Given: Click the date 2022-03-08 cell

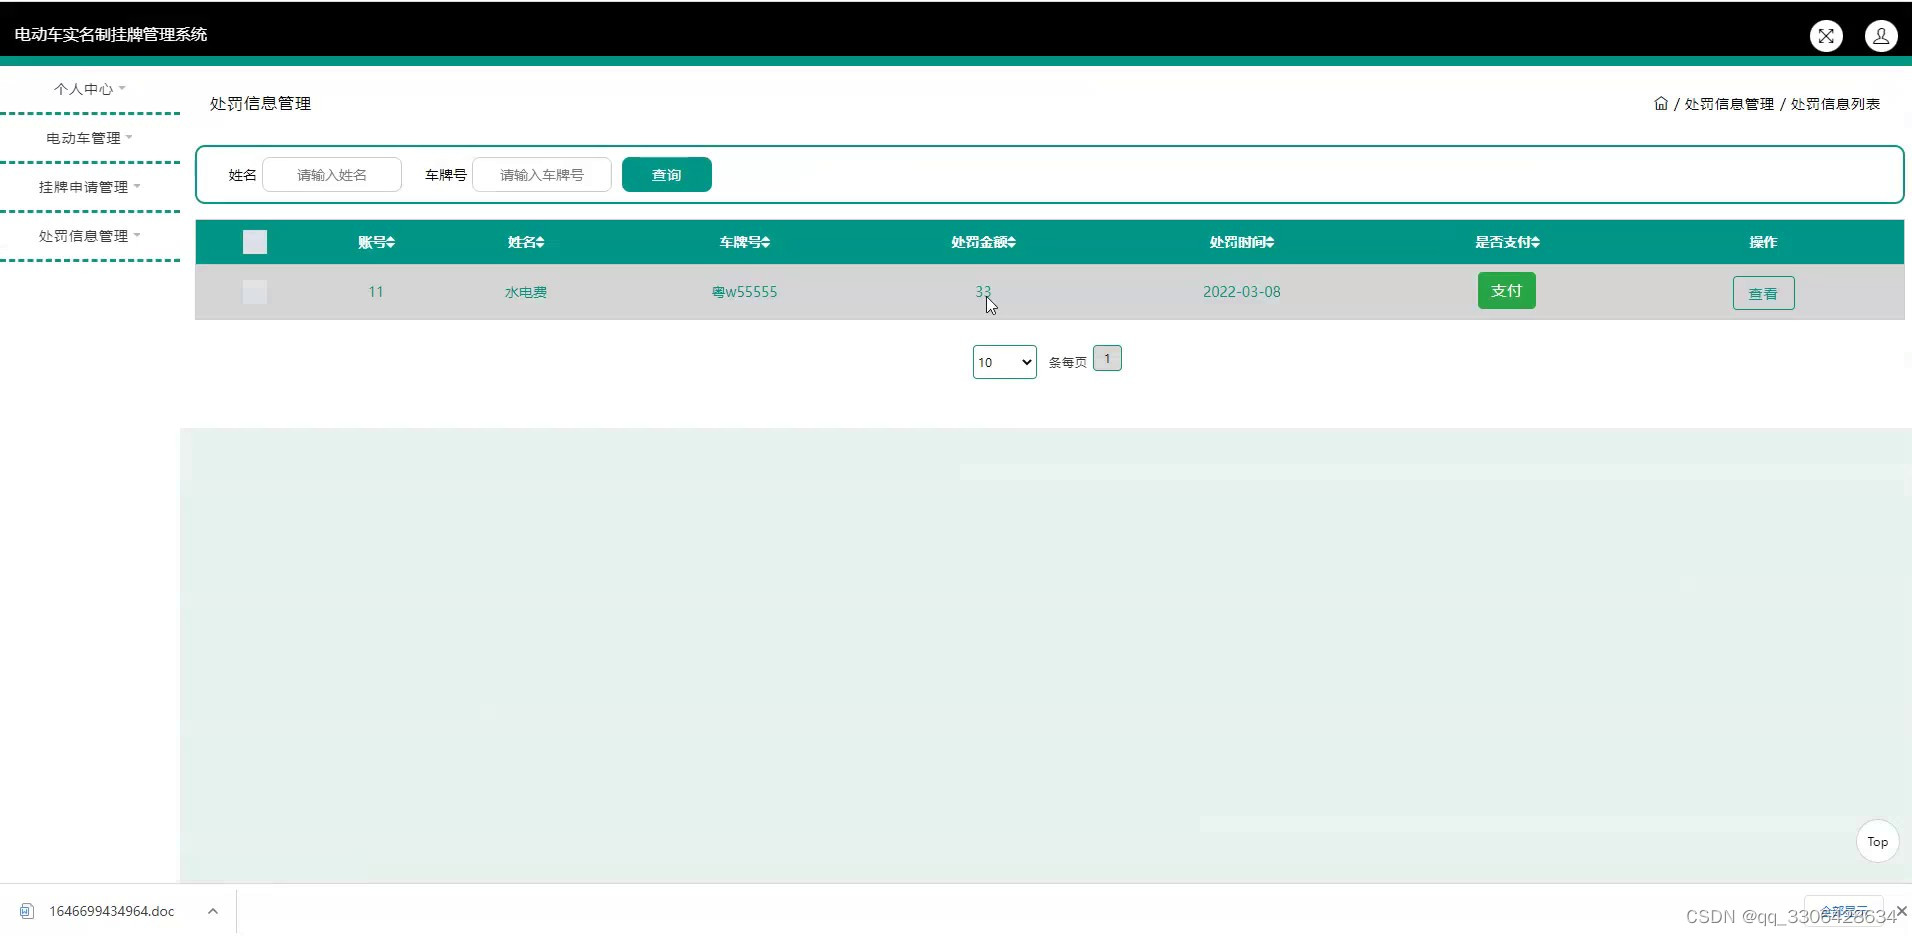Looking at the screenshot, I should click(1241, 292).
